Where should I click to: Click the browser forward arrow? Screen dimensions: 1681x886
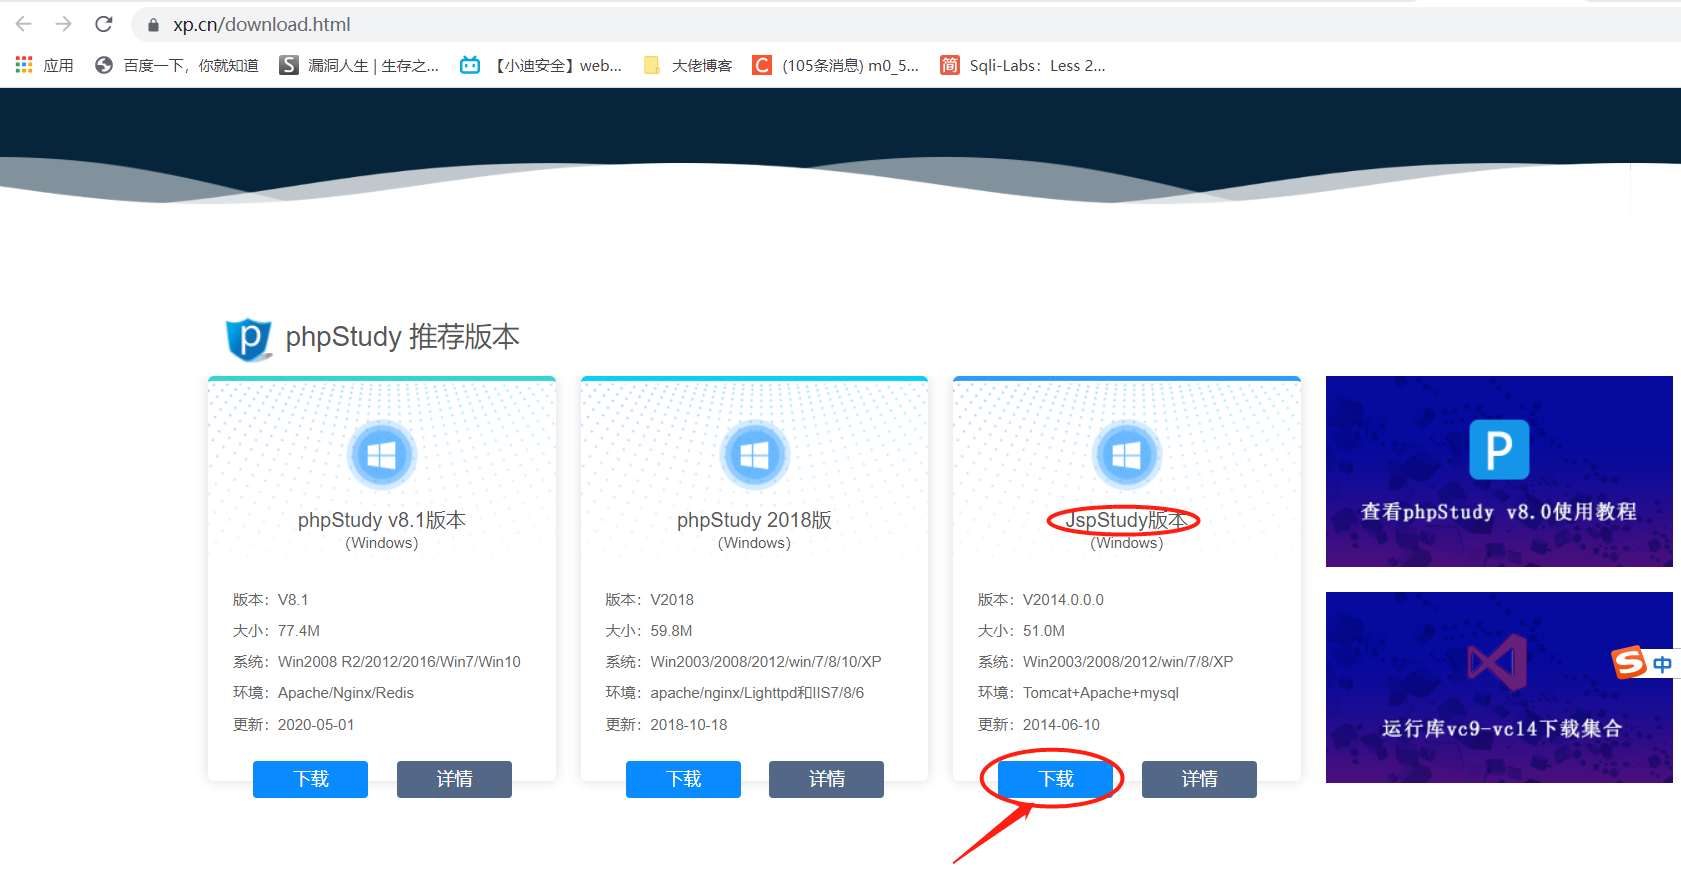(64, 24)
